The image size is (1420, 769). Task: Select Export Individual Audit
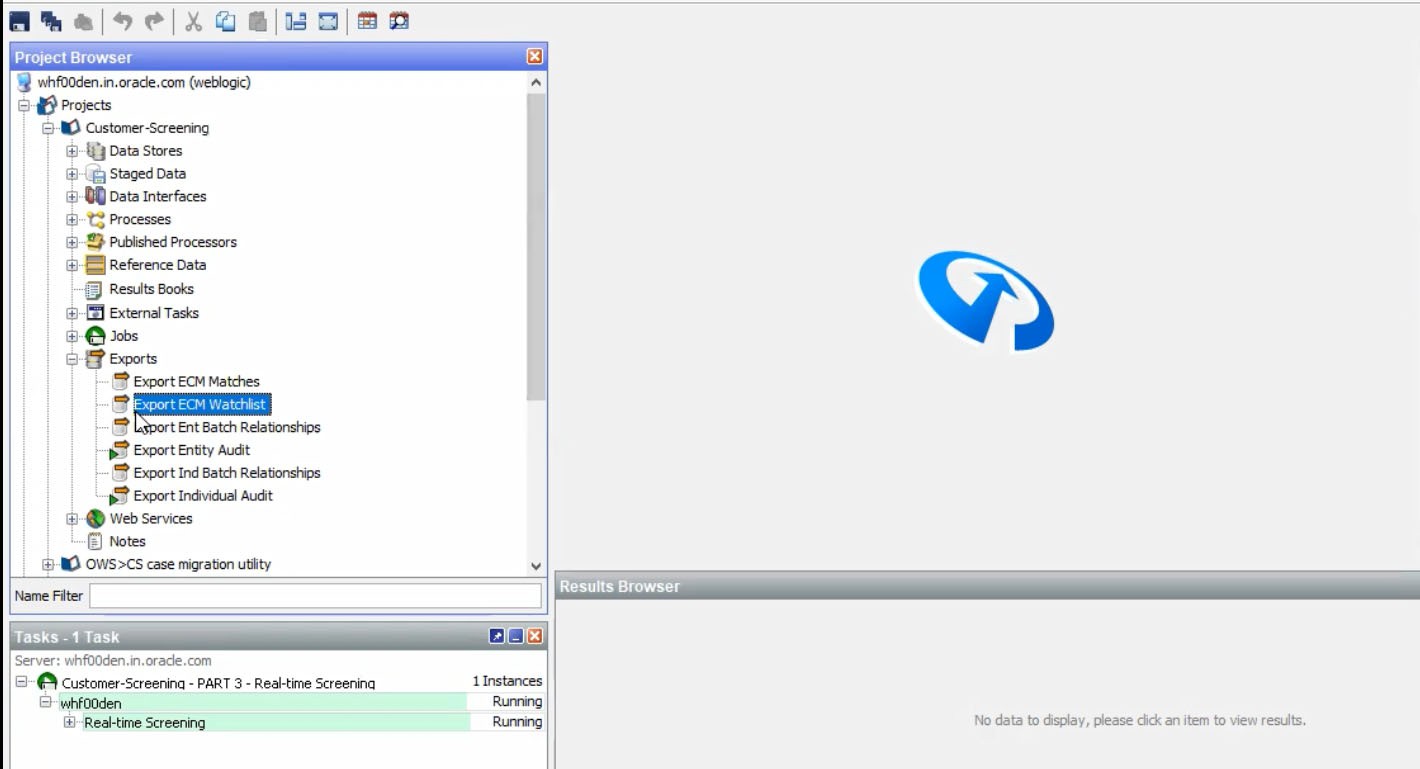point(203,496)
